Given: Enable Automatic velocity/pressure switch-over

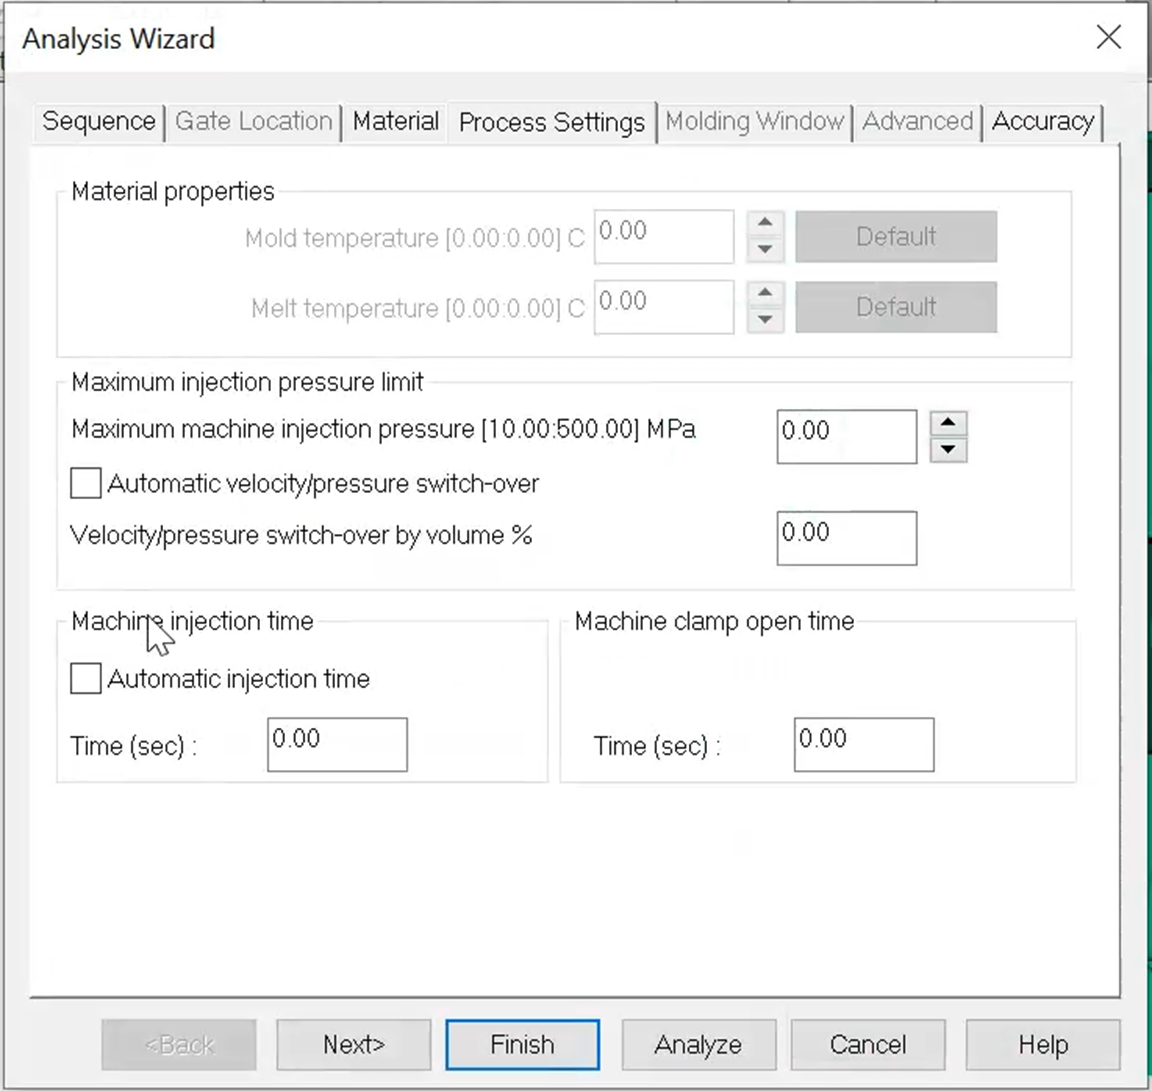Looking at the screenshot, I should click(85, 483).
